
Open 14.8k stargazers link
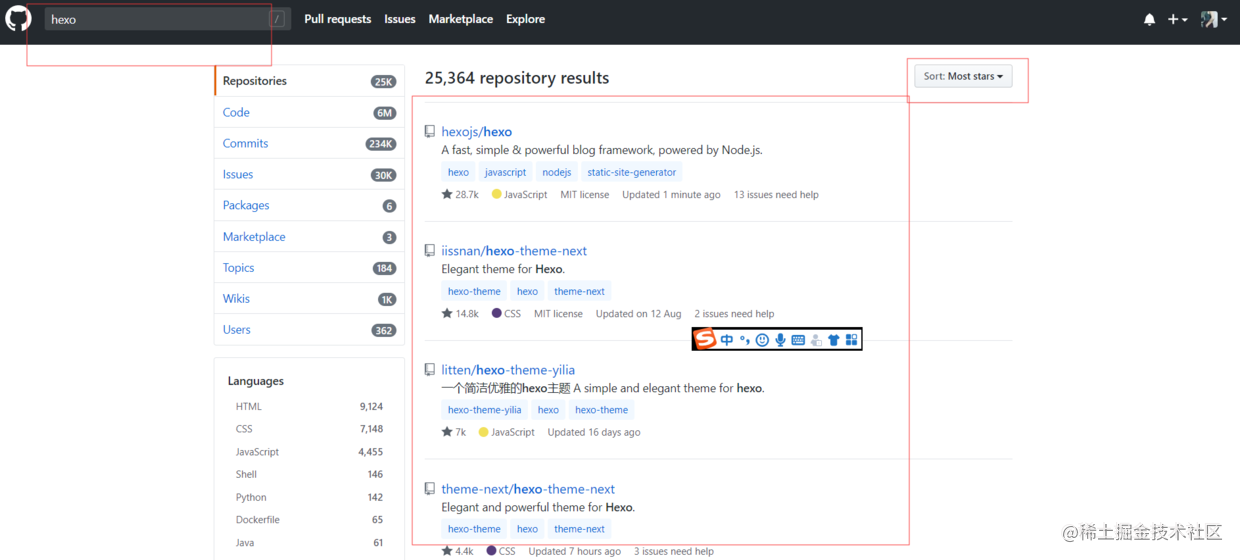click(460, 314)
